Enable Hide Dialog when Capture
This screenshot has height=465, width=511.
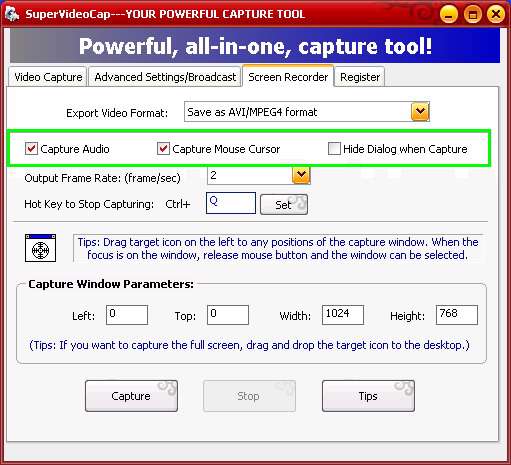[x=334, y=149]
